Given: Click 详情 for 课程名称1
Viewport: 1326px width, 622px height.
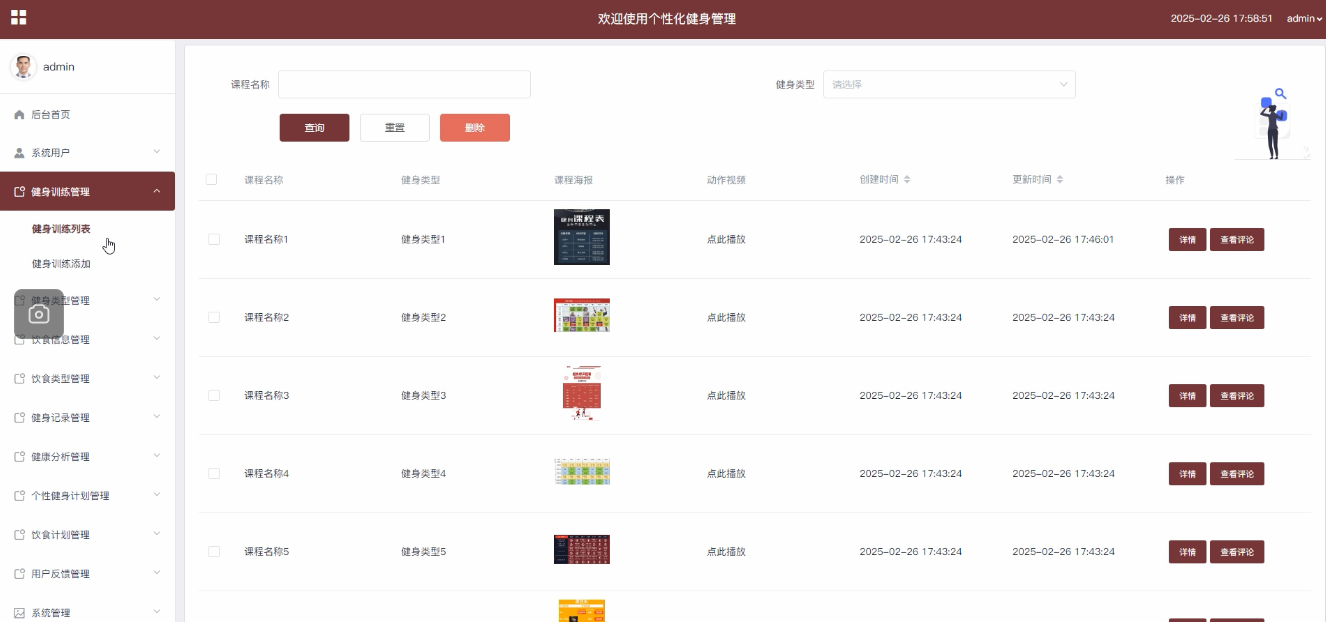Looking at the screenshot, I should click(1187, 240).
